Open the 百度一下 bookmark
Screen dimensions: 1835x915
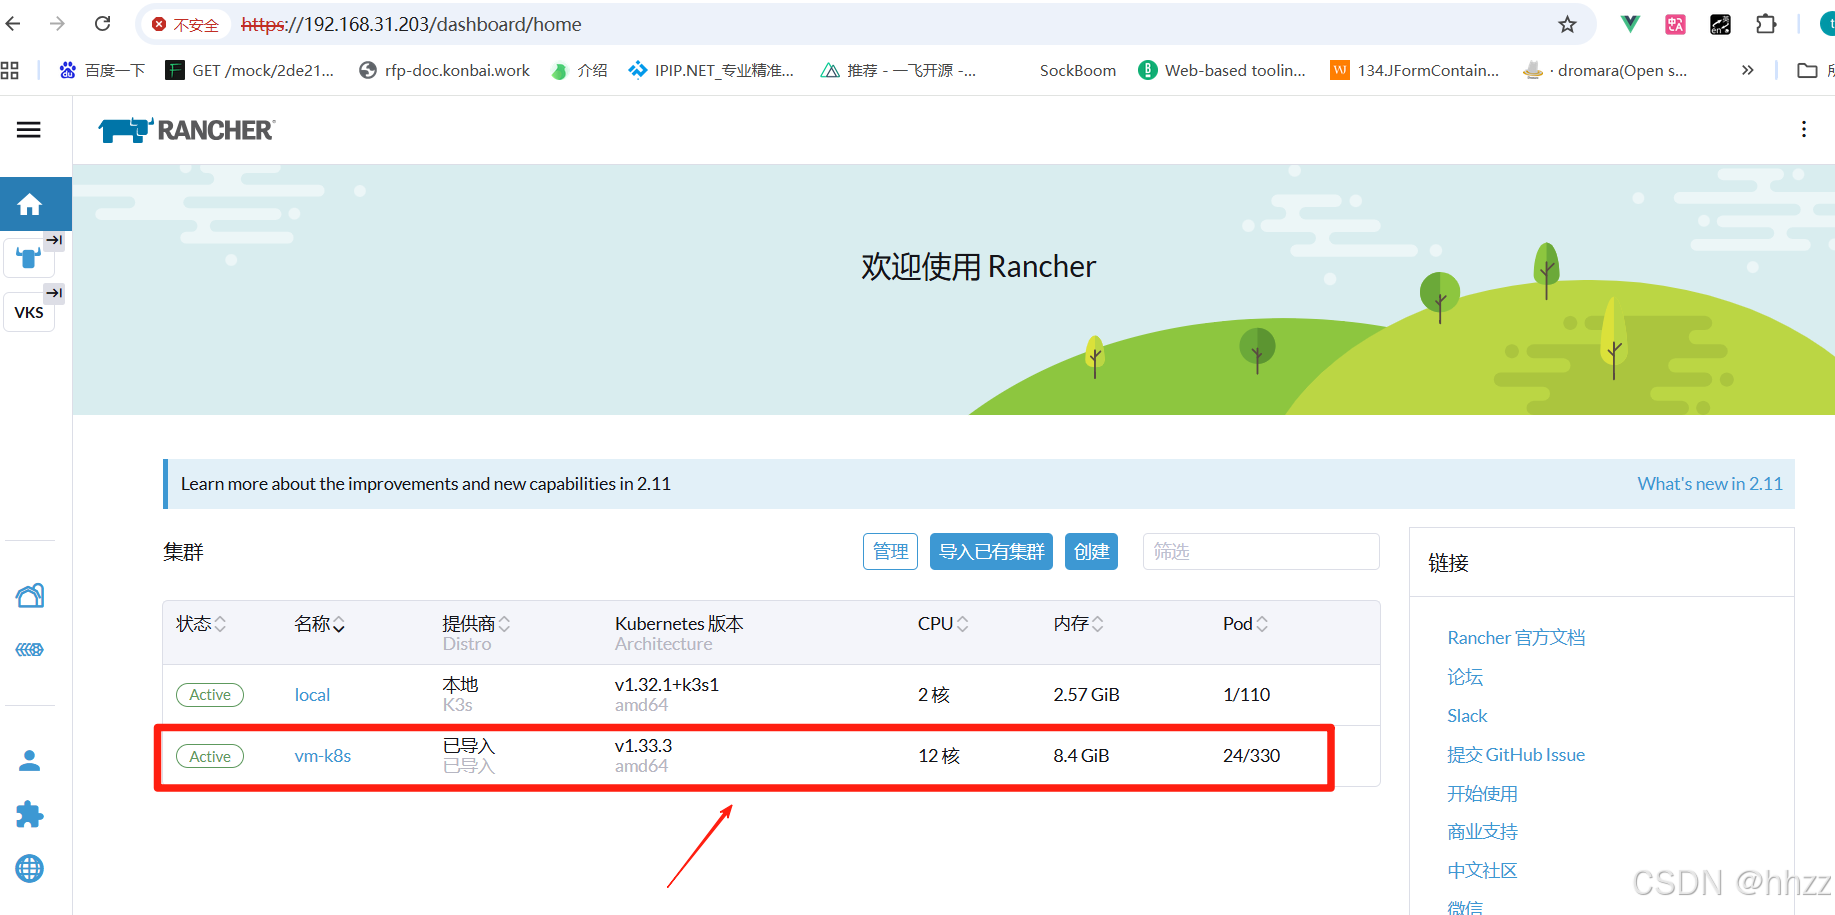[102, 70]
